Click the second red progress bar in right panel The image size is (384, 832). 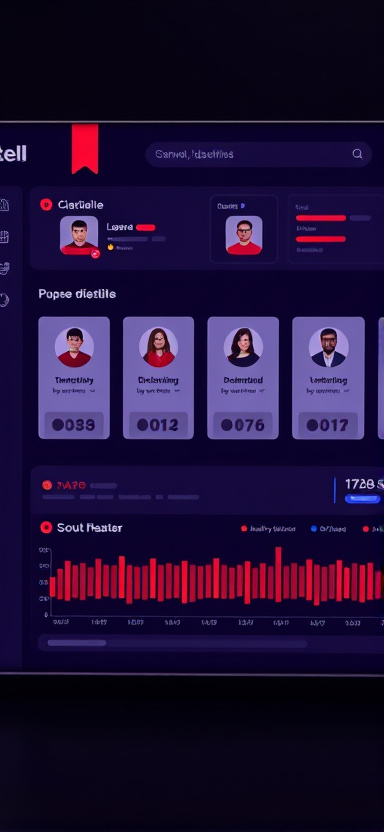click(x=321, y=239)
